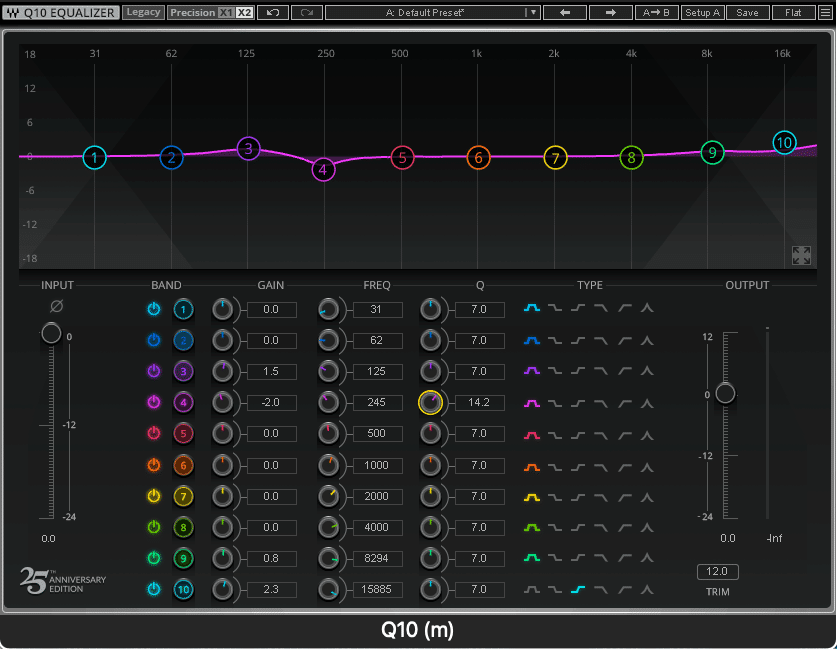The height and width of the screenshot is (649, 837).
Task: Click band 4 Q value field 14.2
Action: coord(479,402)
